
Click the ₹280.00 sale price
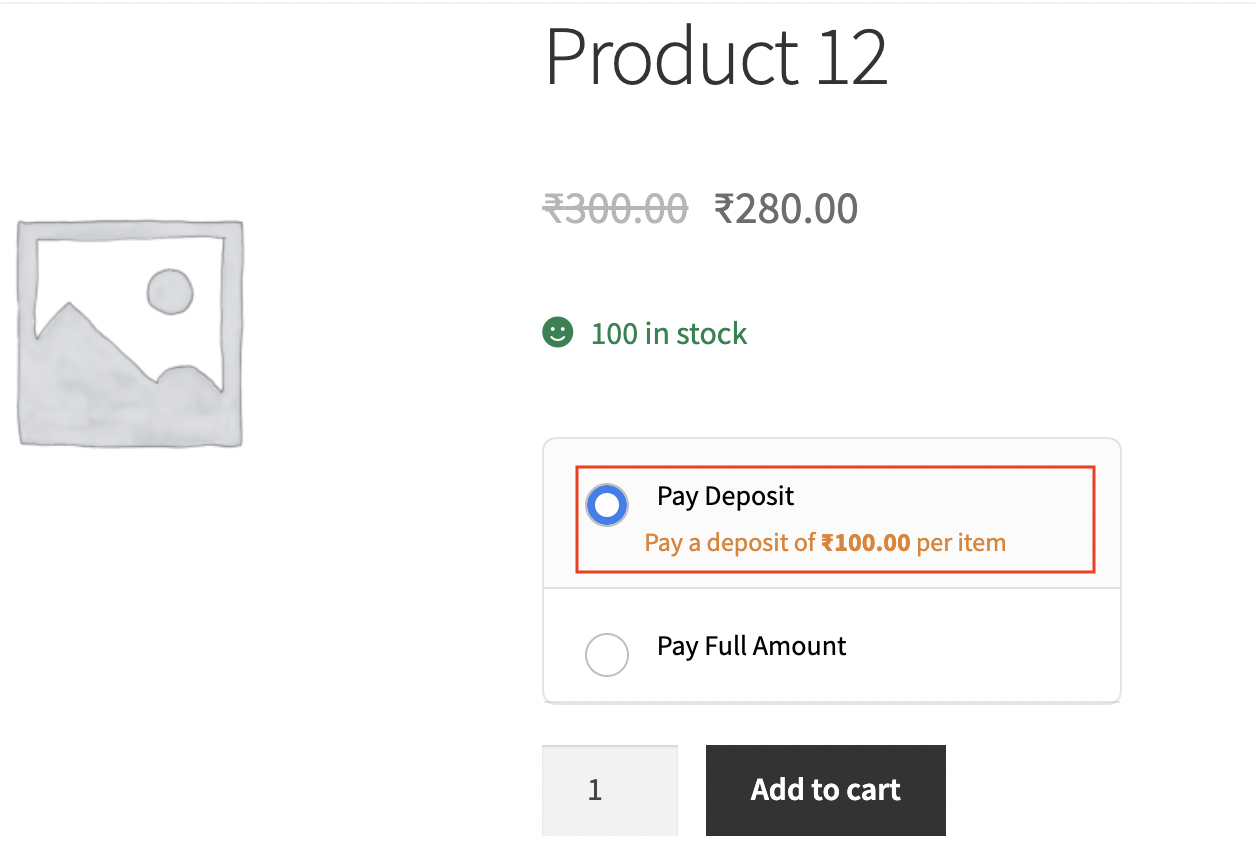pos(786,209)
